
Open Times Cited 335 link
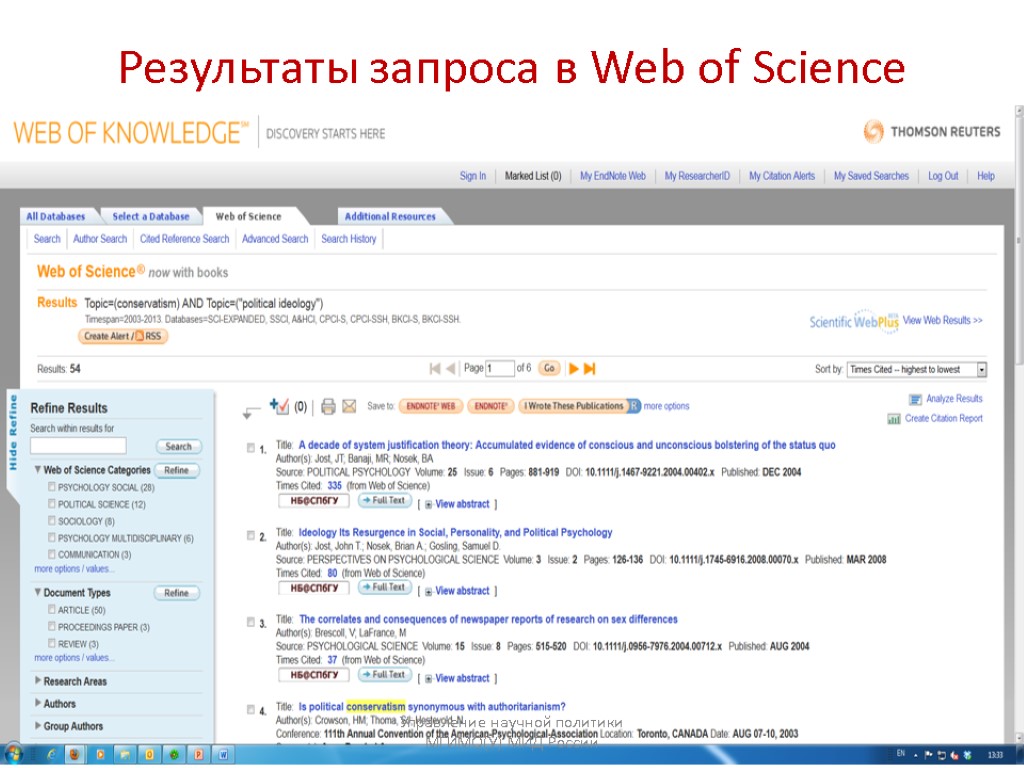[334, 486]
